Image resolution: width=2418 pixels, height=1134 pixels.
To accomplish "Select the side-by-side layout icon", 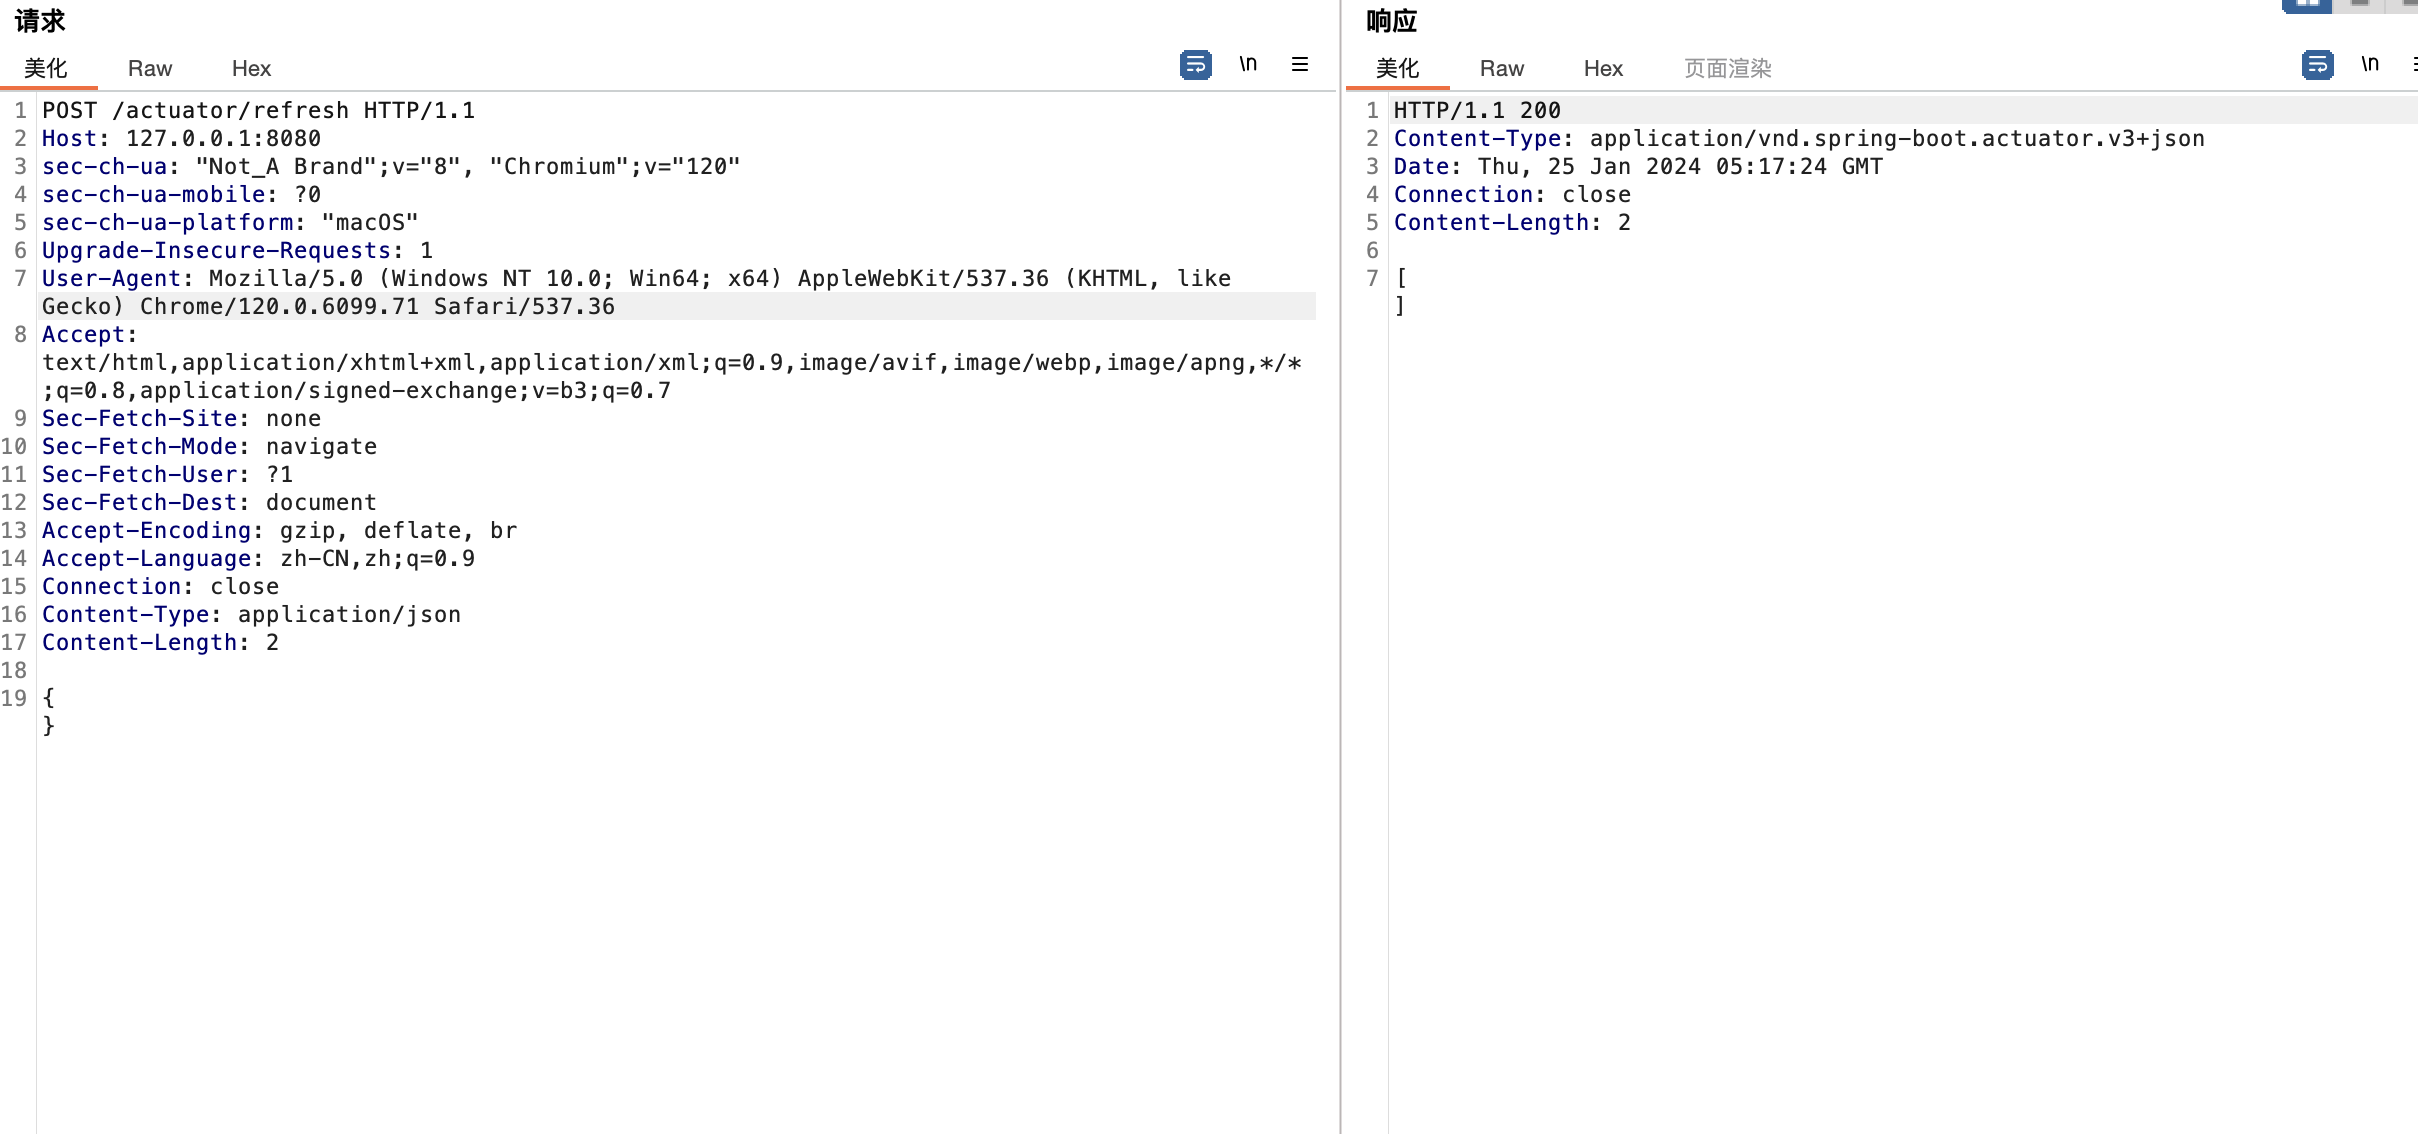I will tap(2306, 4).
